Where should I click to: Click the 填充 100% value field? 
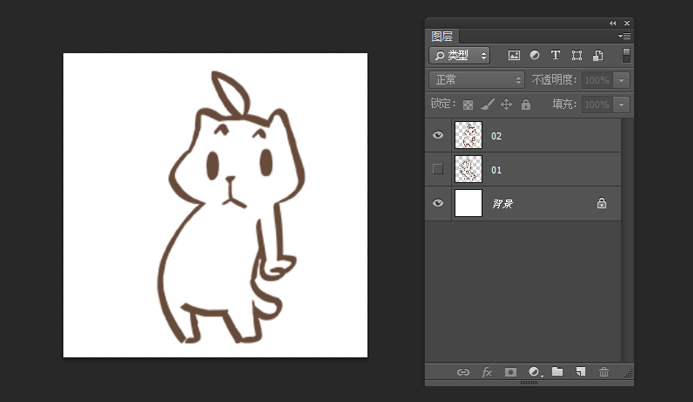click(x=597, y=105)
